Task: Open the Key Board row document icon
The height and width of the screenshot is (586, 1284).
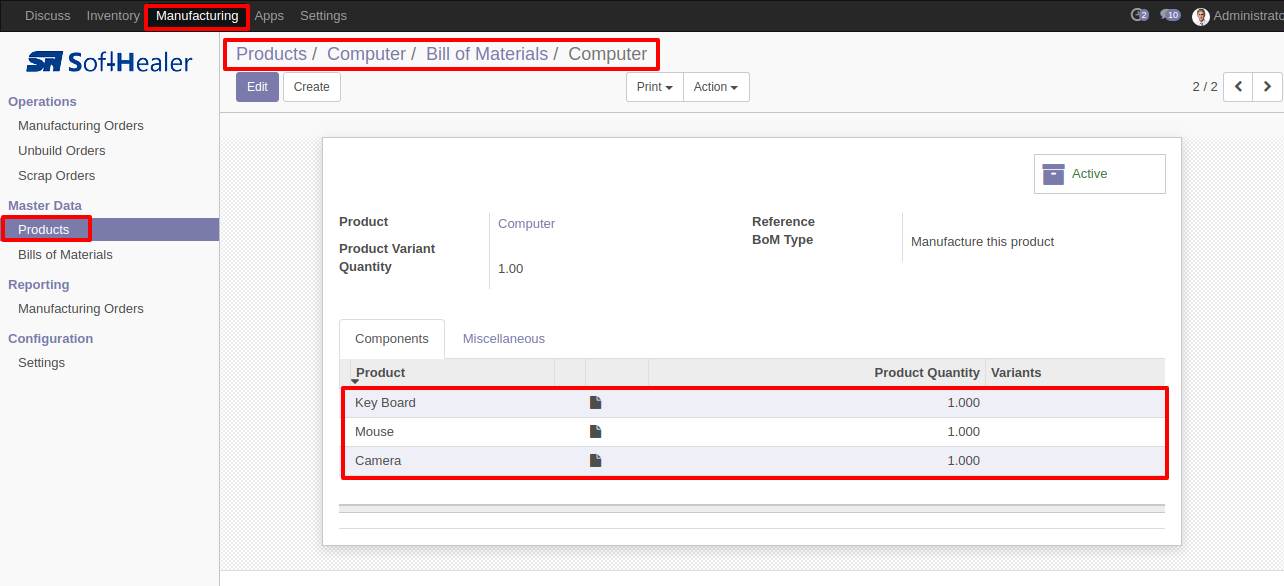Action: coord(595,403)
